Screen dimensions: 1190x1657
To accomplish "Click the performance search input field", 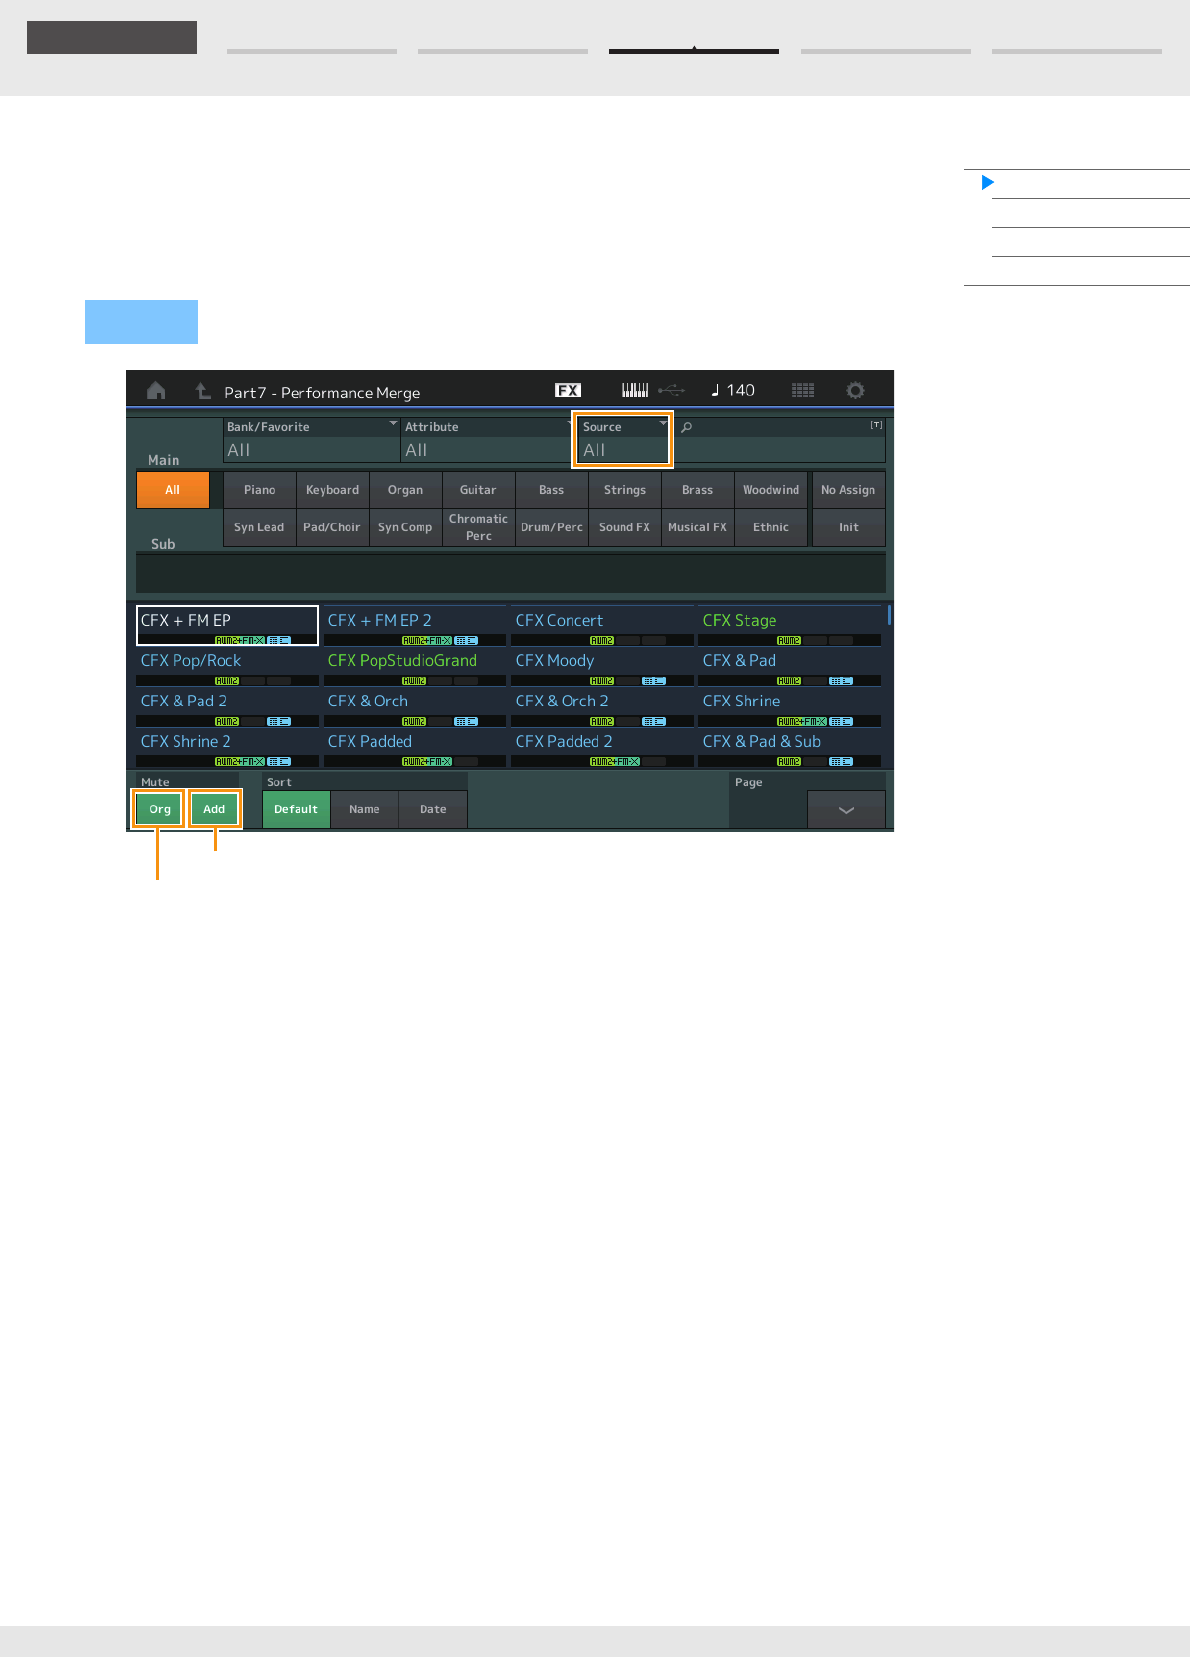I will click(x=780, y=439).
